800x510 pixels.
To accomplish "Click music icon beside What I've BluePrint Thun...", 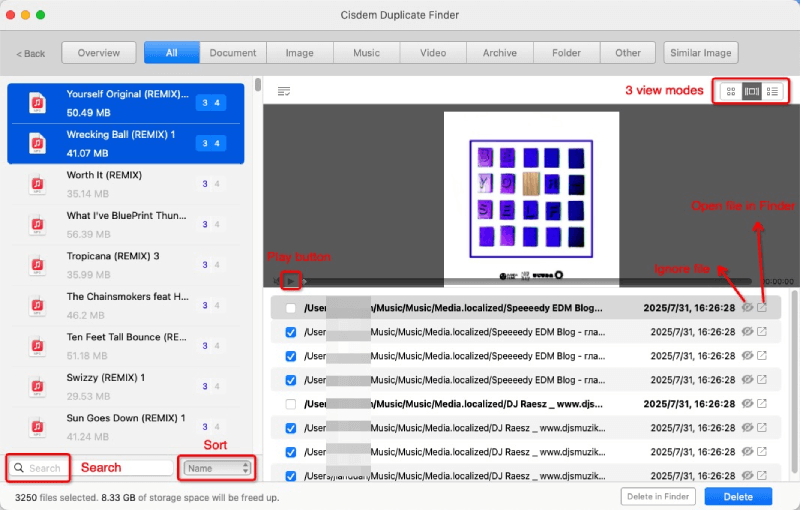I will tap(37, 224).
